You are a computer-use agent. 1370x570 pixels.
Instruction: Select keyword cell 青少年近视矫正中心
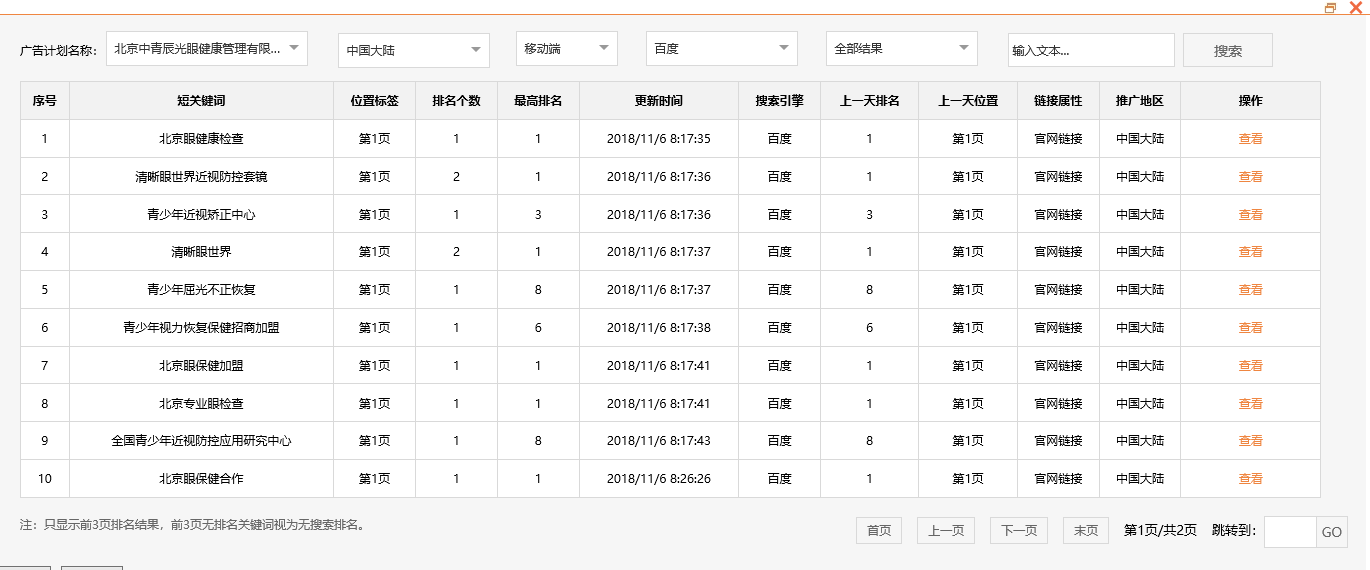(x=201, y=214)
